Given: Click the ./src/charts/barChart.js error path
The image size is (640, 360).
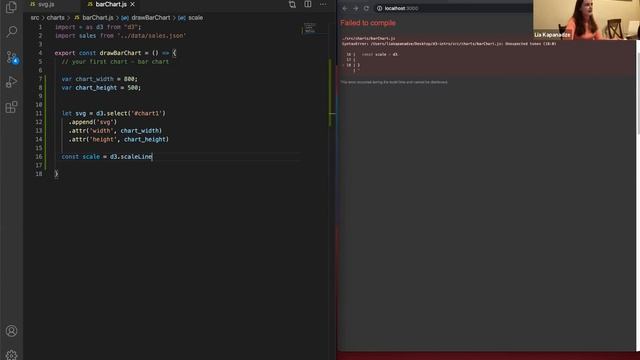Looking at the screenshot, I should (x=369, y=38).
